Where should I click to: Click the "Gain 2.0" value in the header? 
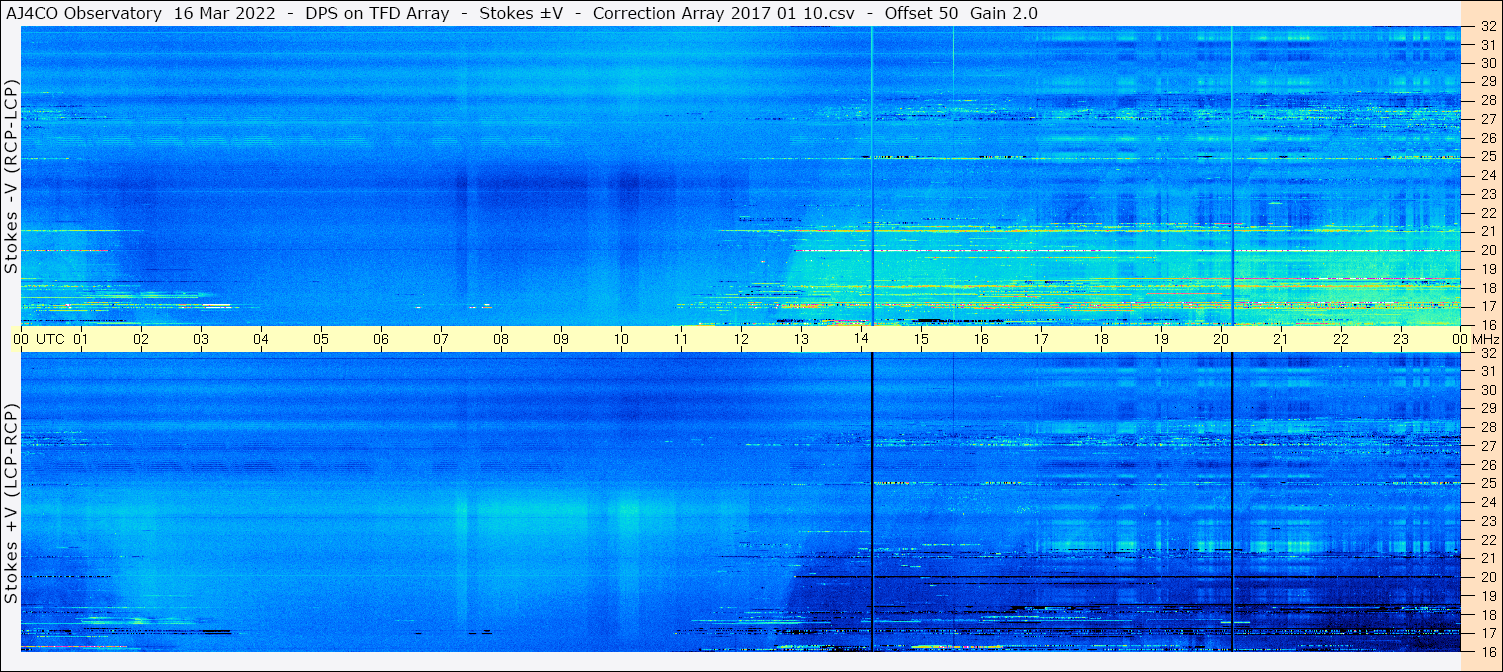(x=1004, y=14)
